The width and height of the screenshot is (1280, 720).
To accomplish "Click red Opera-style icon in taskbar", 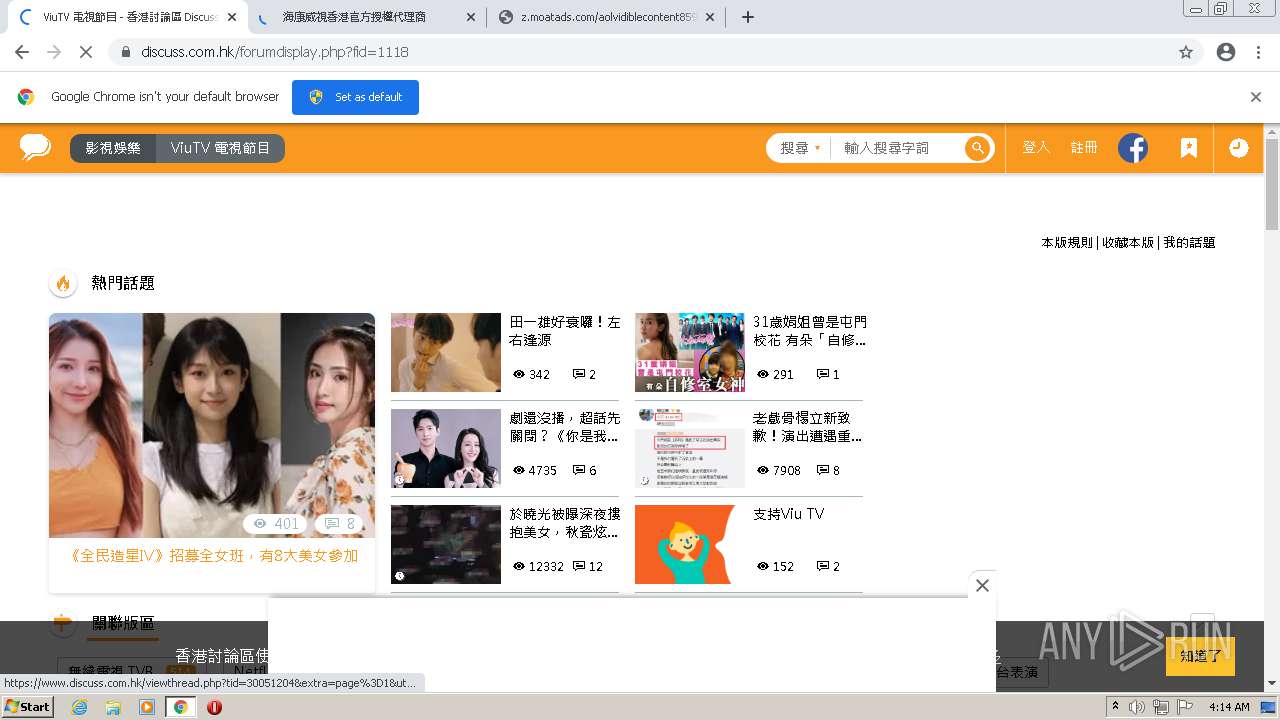I will [214, 707].
